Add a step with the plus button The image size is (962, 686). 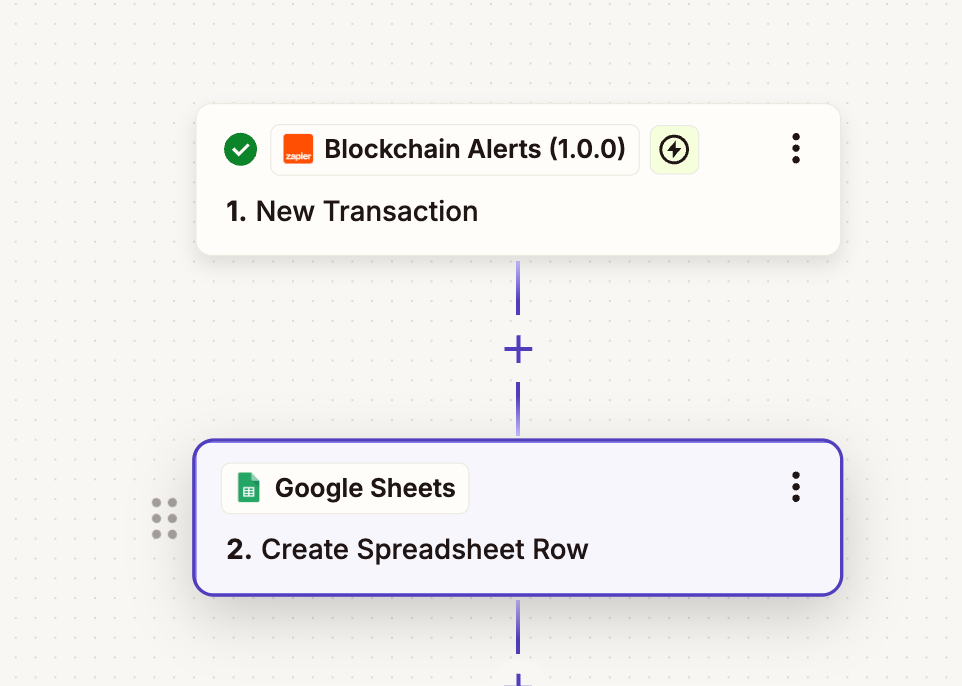coord(518,350)
